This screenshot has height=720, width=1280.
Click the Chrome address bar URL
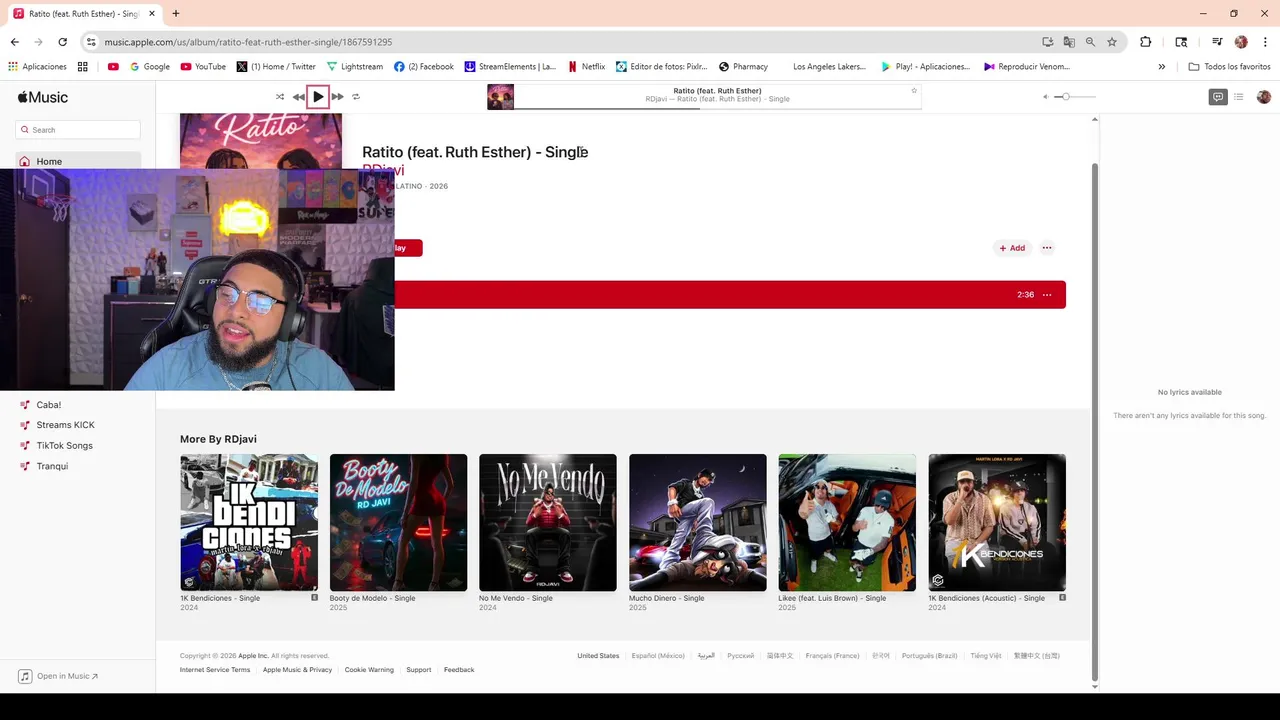click(x=248, y=42)
